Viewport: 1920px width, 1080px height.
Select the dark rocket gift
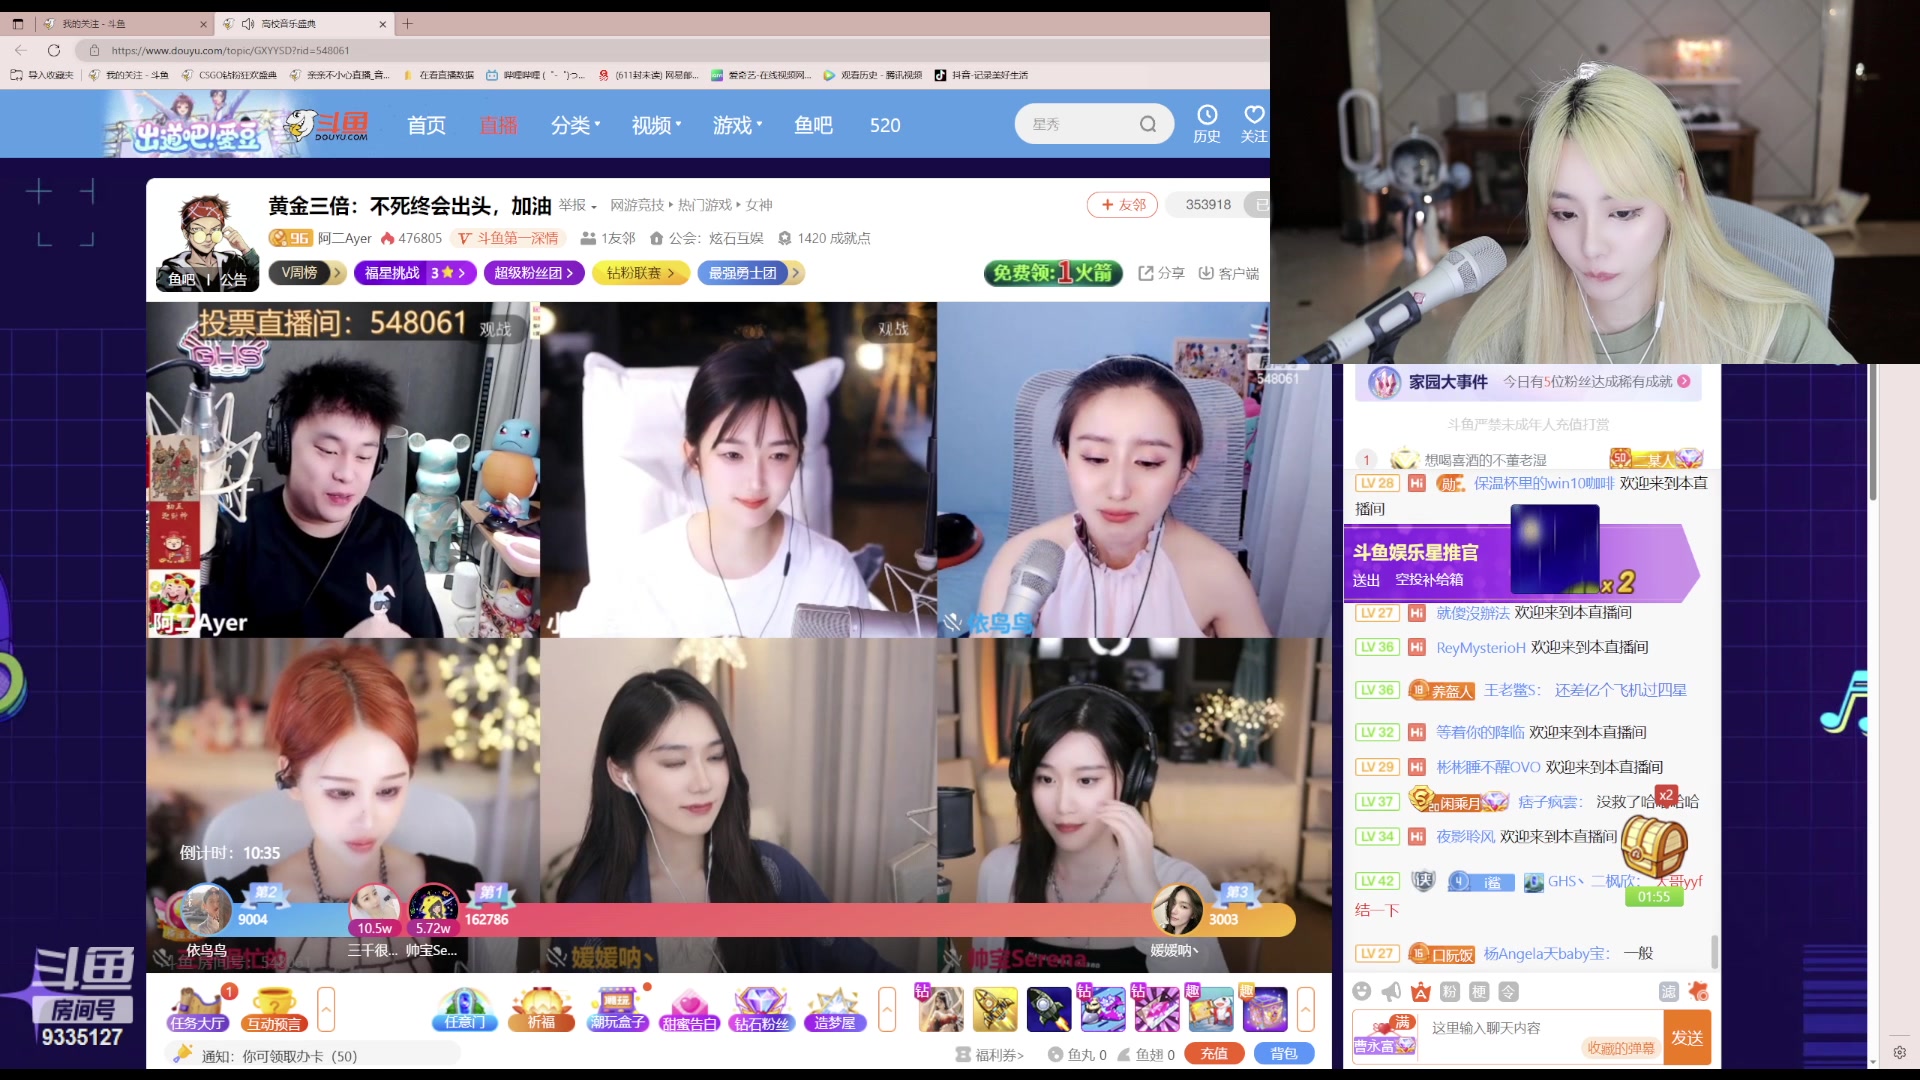point(1048,1009)
